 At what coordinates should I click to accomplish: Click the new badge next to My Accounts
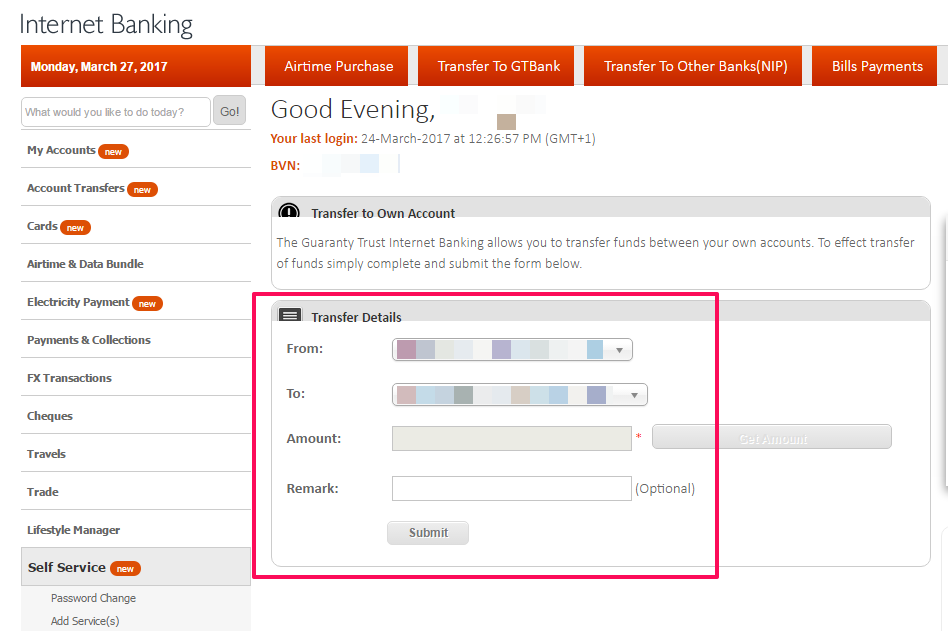pyautogui.click(x=113, y=151)
